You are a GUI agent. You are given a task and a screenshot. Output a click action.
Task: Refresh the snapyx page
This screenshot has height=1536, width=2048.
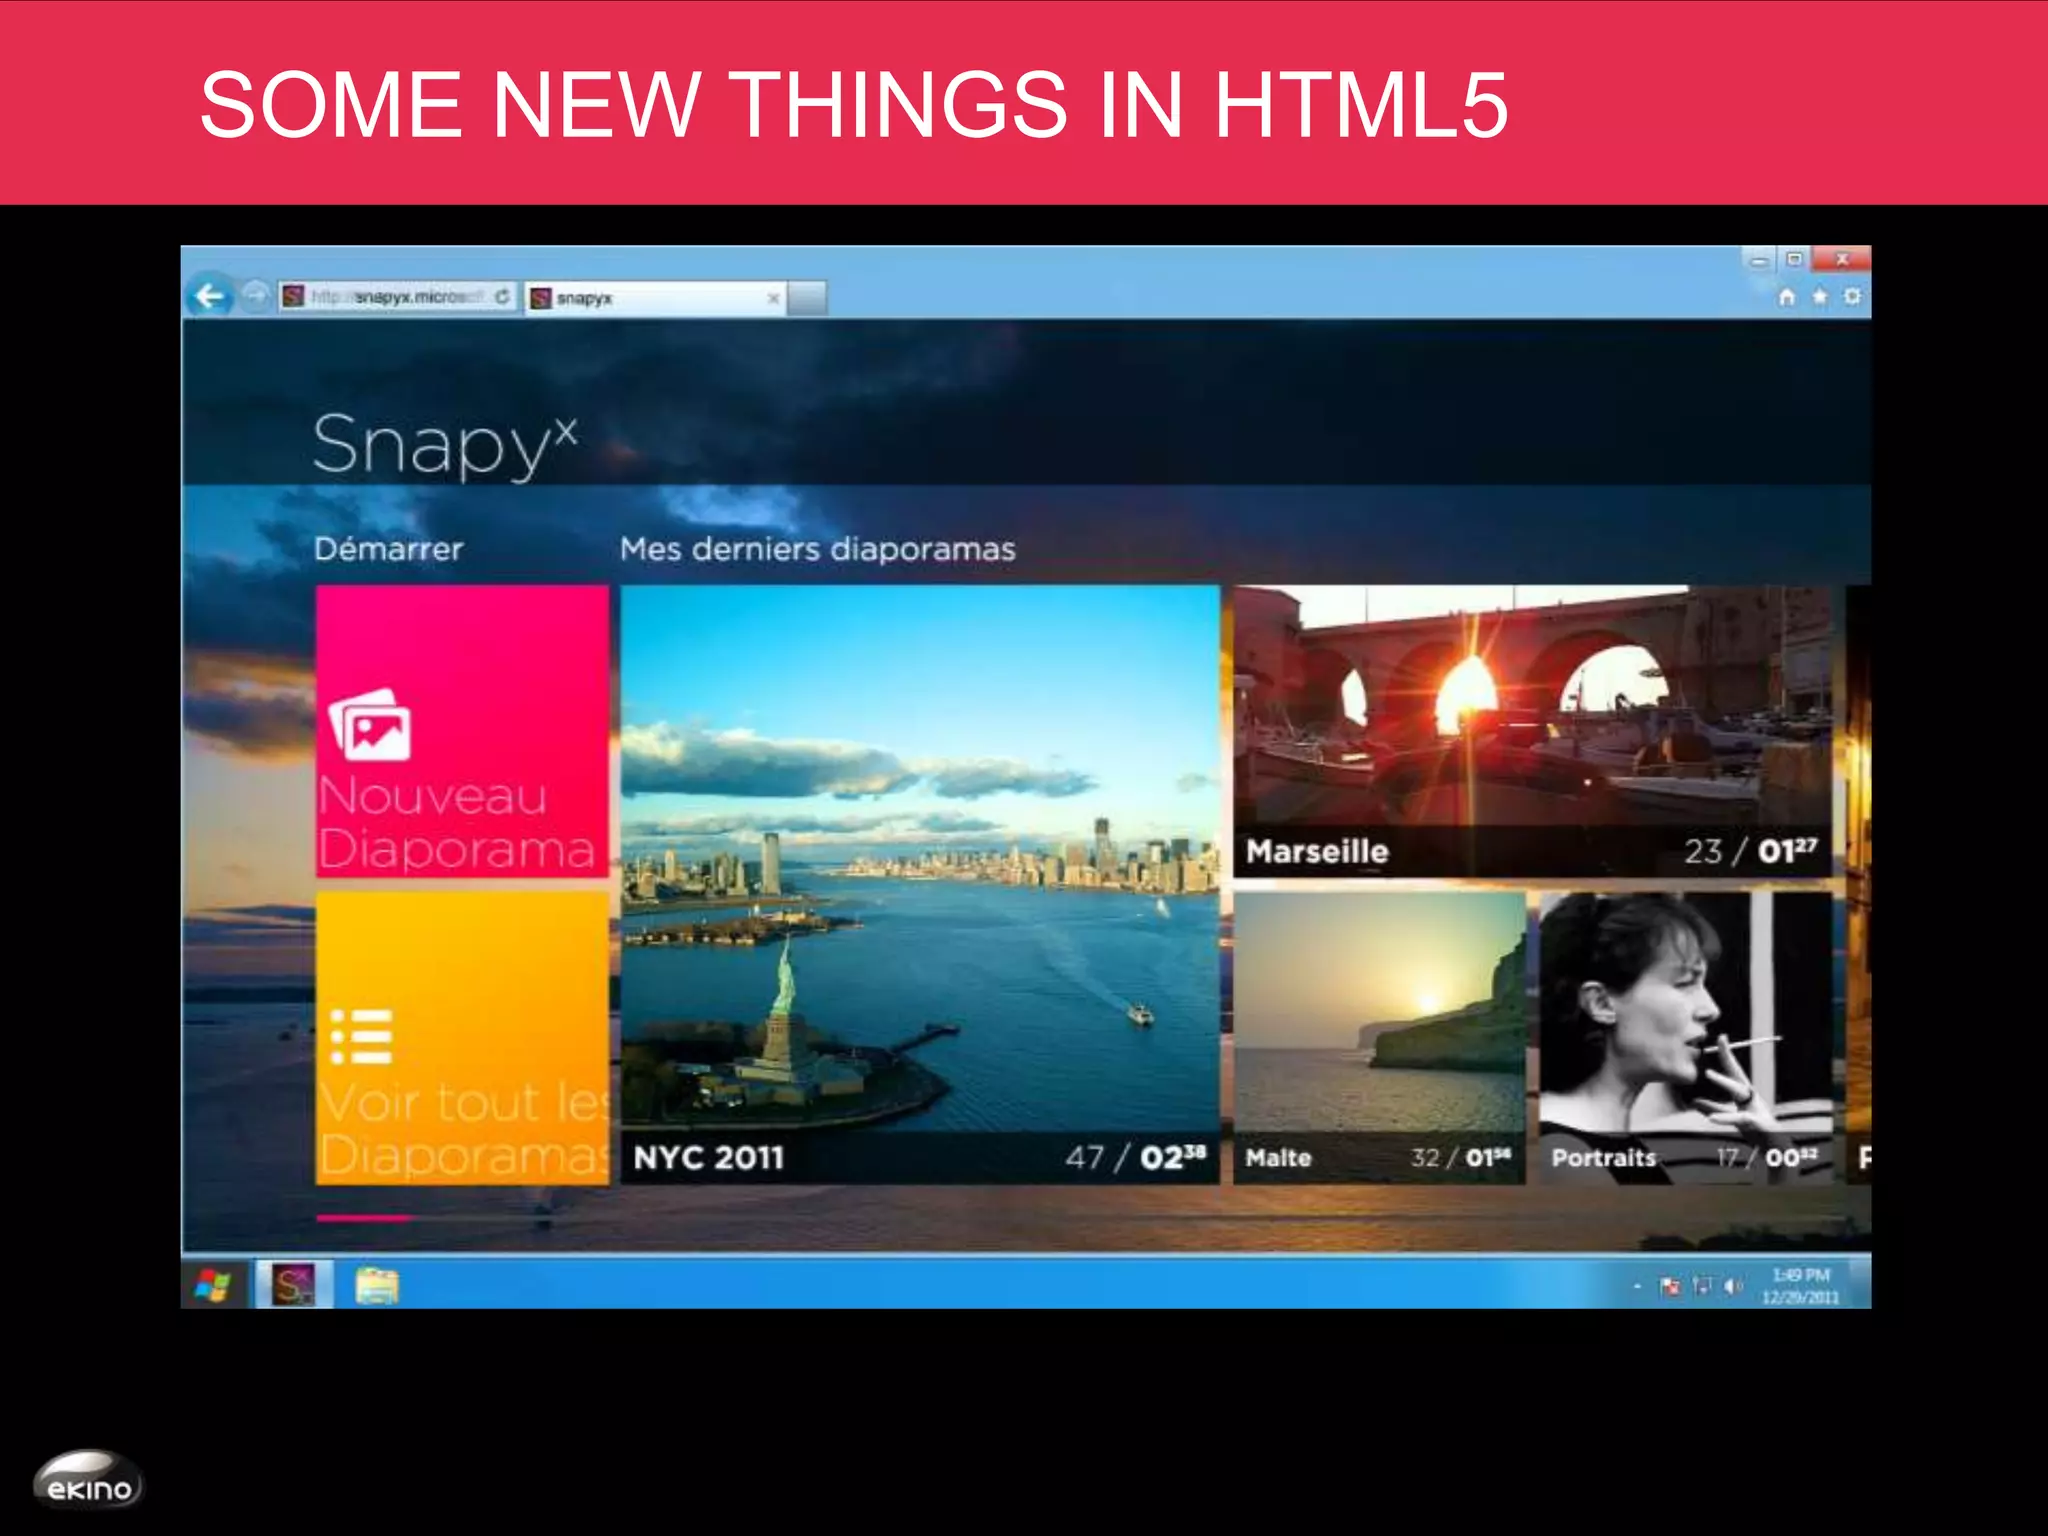pyautogui.click(x=502, y=297)
